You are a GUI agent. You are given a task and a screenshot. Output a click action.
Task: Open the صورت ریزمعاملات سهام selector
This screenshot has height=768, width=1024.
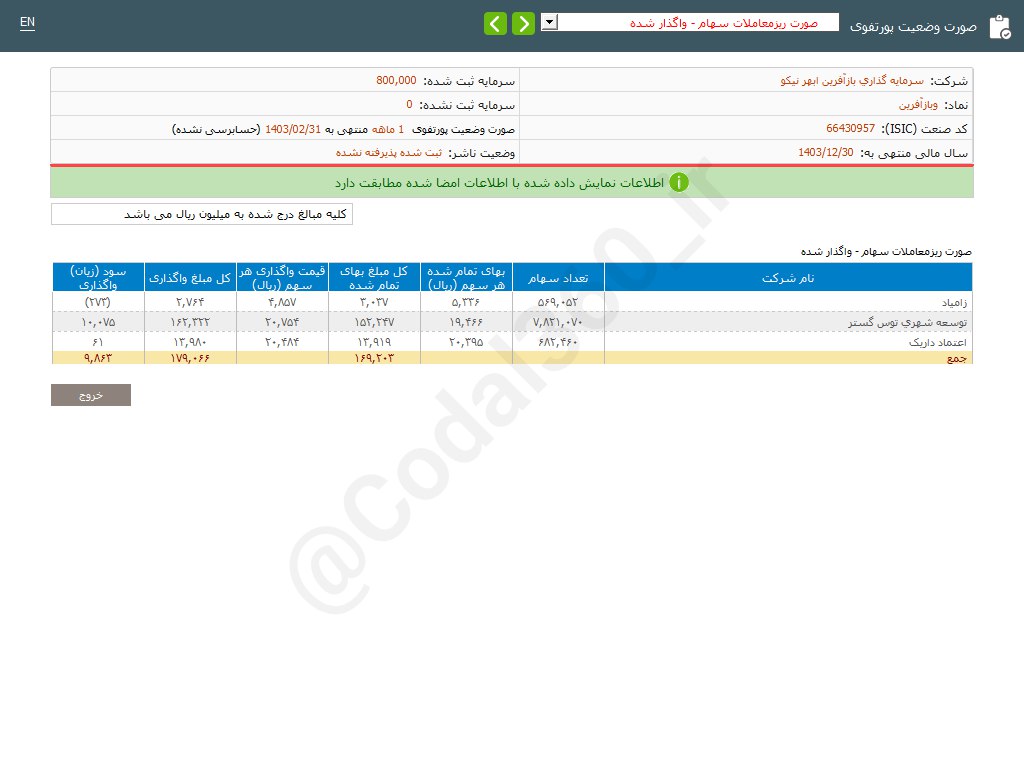[x=700, y=21]
